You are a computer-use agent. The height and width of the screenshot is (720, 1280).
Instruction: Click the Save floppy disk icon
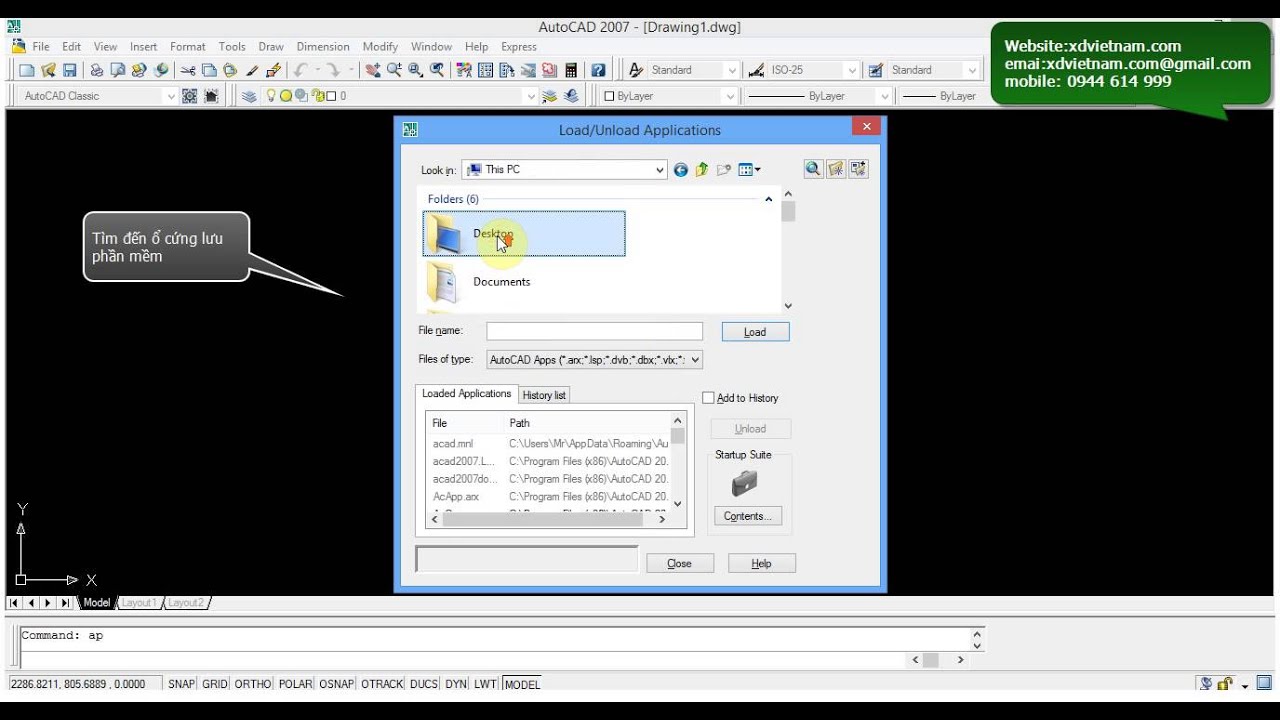click(x=70, y=70)
